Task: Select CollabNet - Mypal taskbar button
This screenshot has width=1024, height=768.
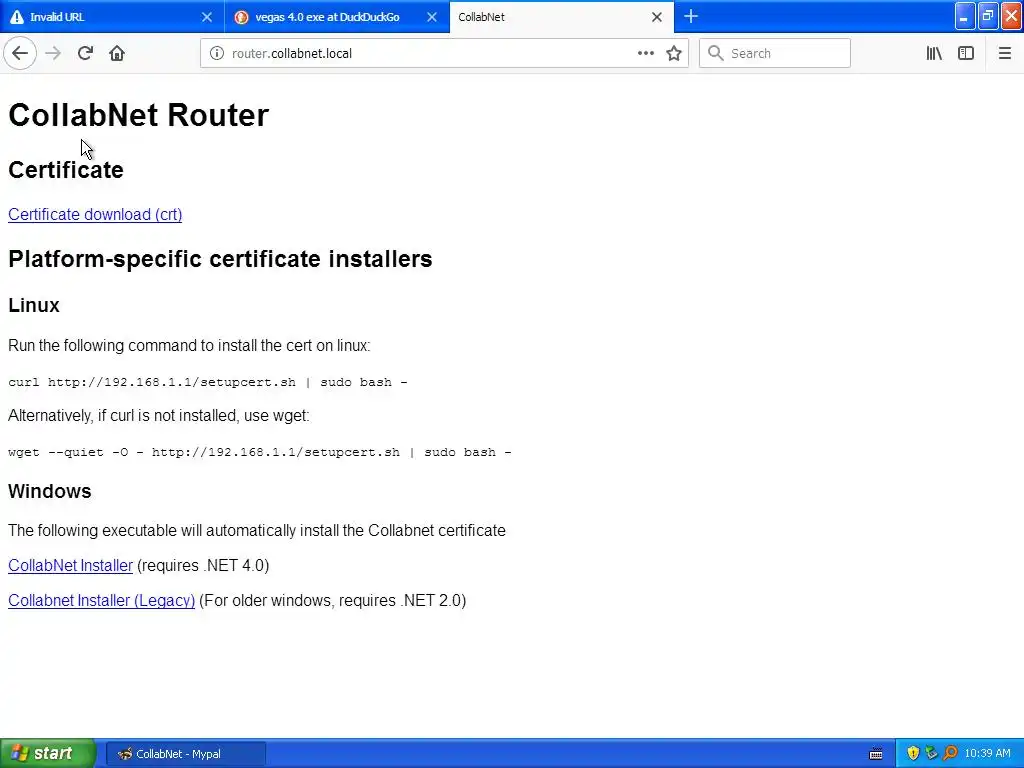Action: (x=185, y=754)
